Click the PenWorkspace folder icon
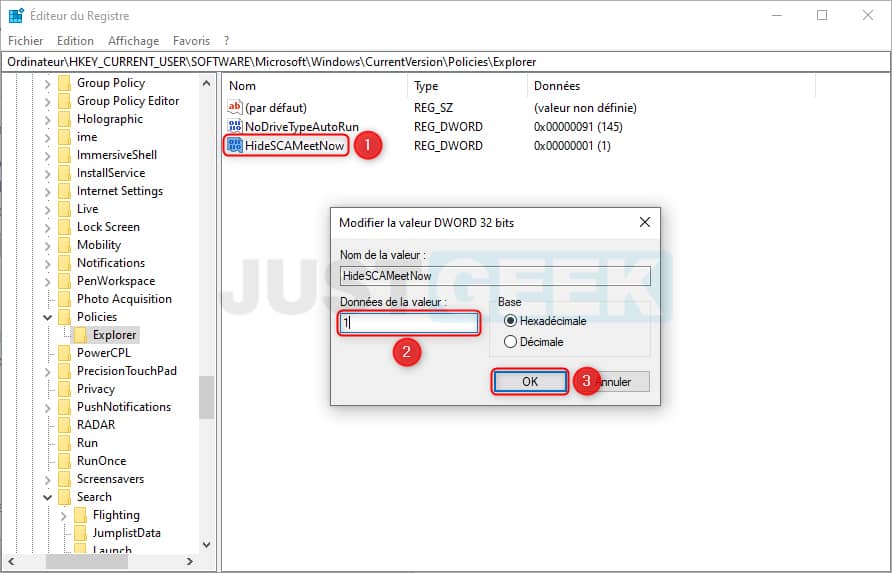Image resolution: width=892 pixels, height=573 pixels. tap(65, 281)
